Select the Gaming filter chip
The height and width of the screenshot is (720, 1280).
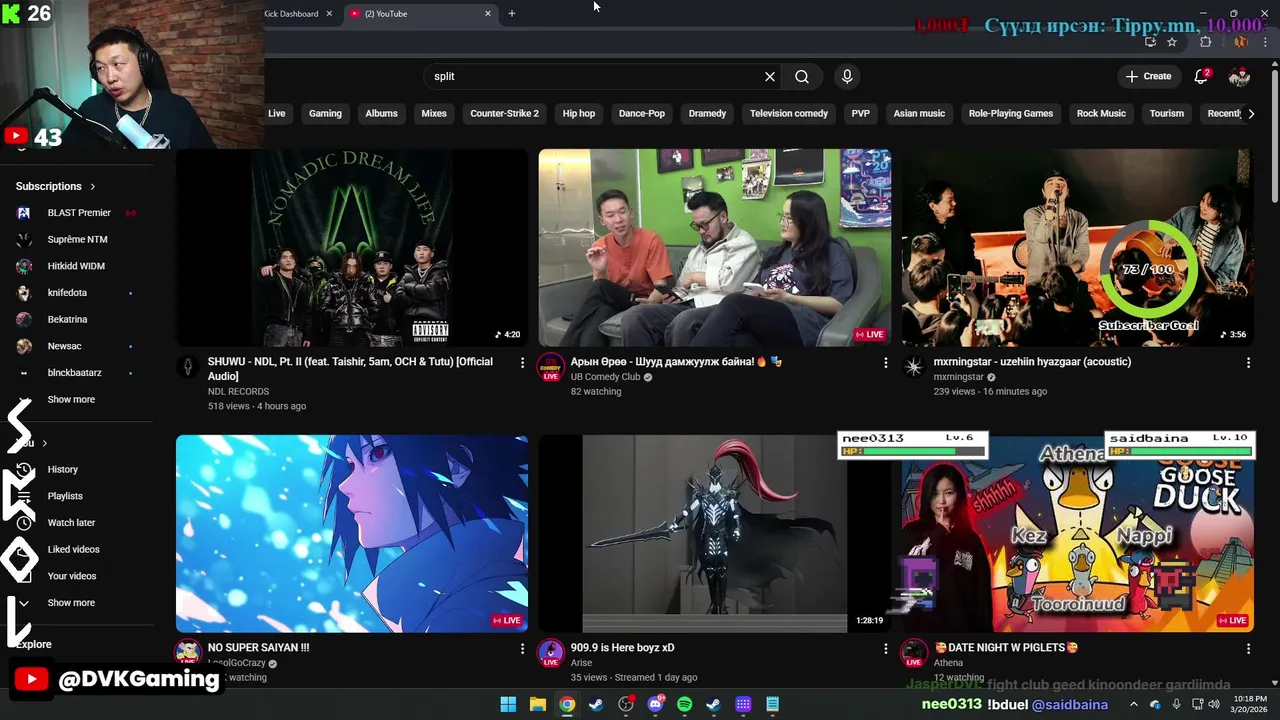(325, 113)
